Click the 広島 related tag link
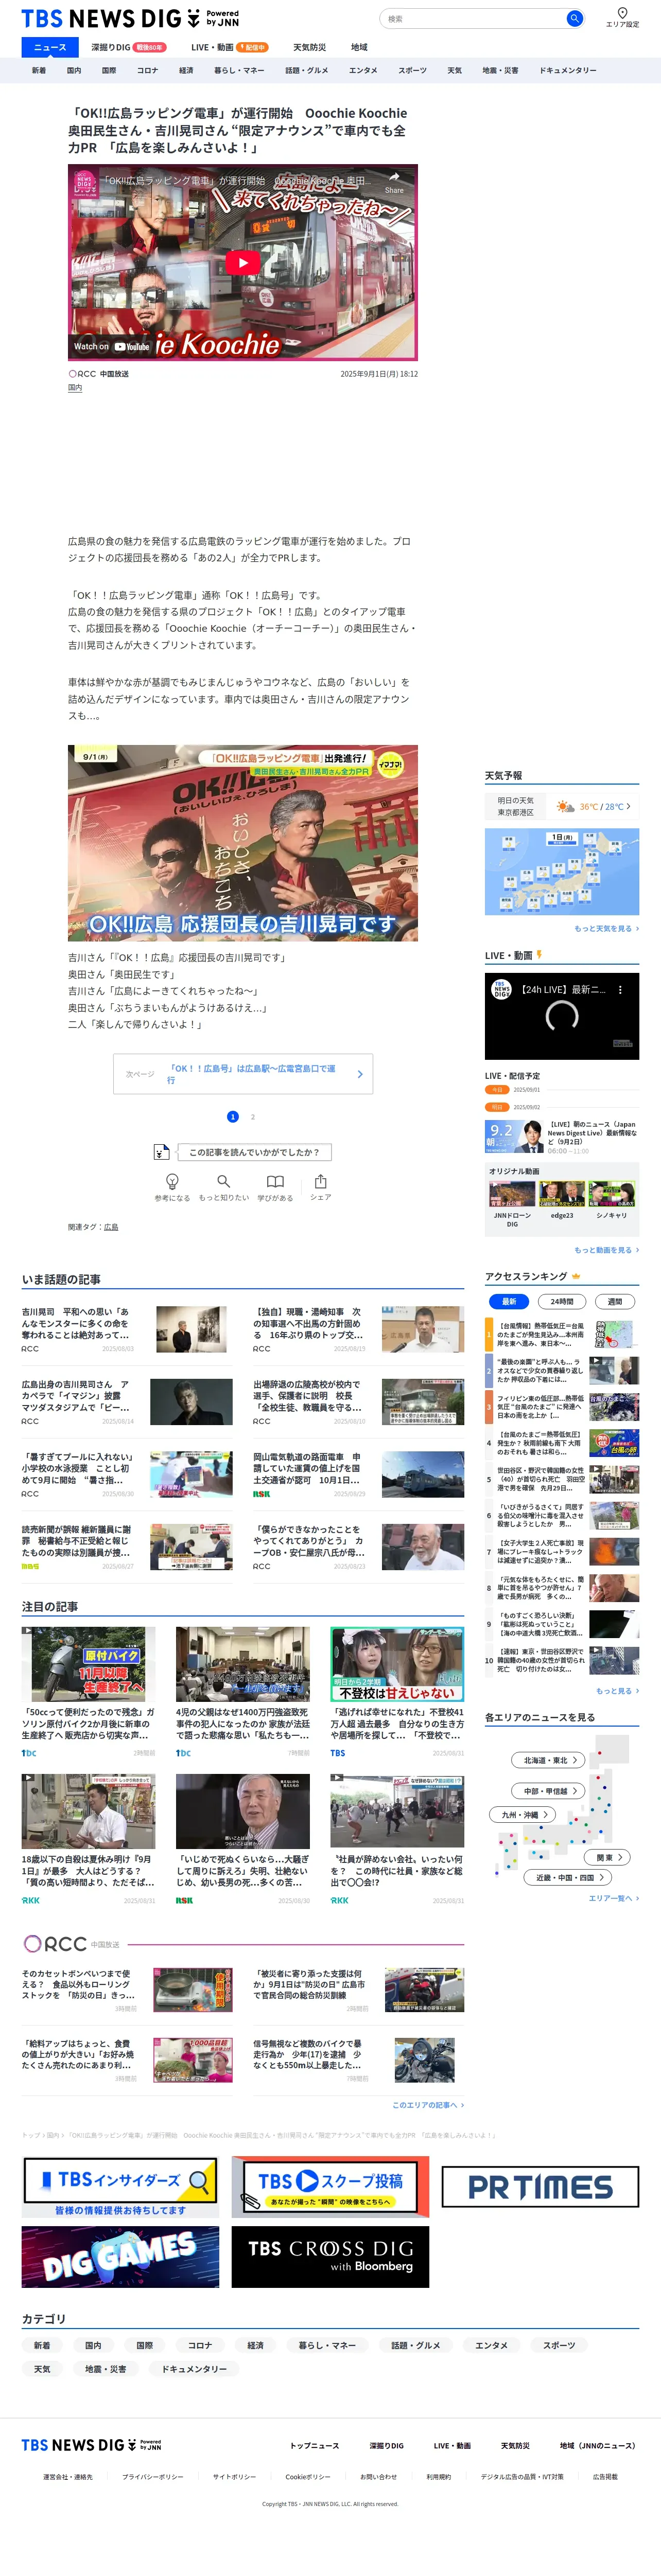661x2576 pixels. coord(111,1227)
